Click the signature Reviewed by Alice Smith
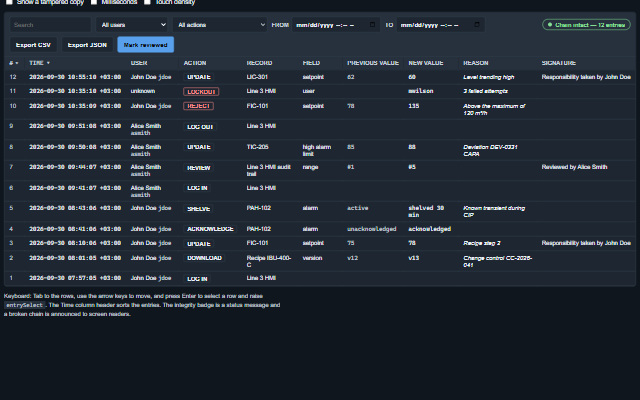 (x=574, y=167)
